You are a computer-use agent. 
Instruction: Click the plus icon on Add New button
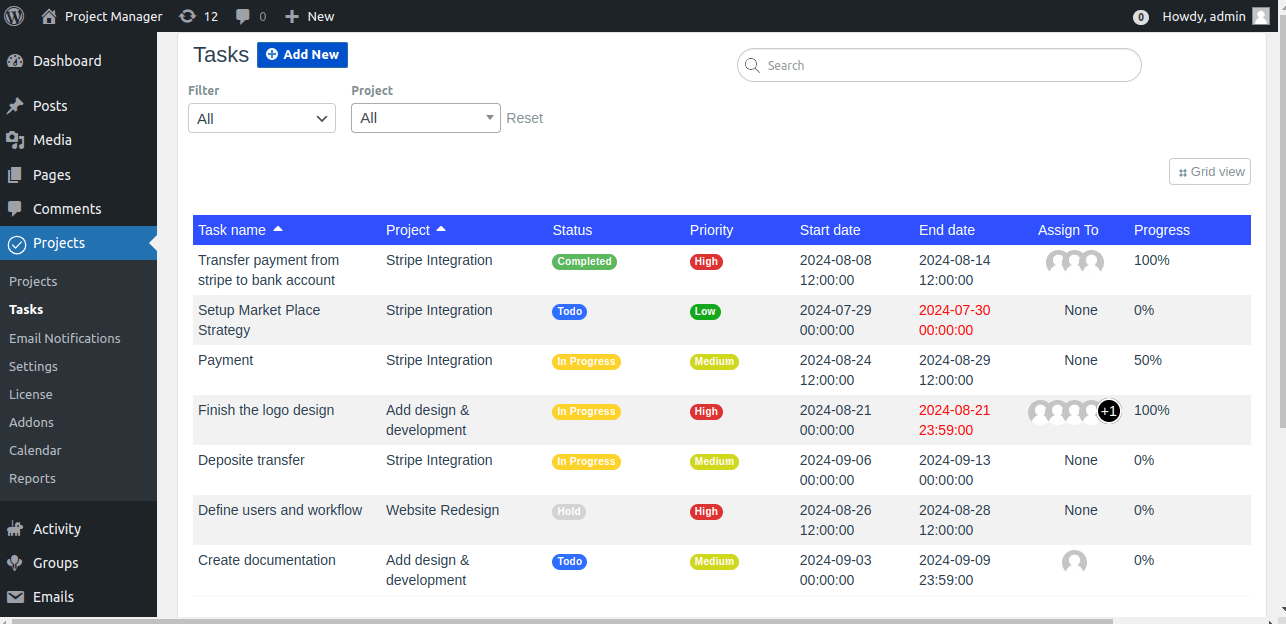tap(272, 55)
